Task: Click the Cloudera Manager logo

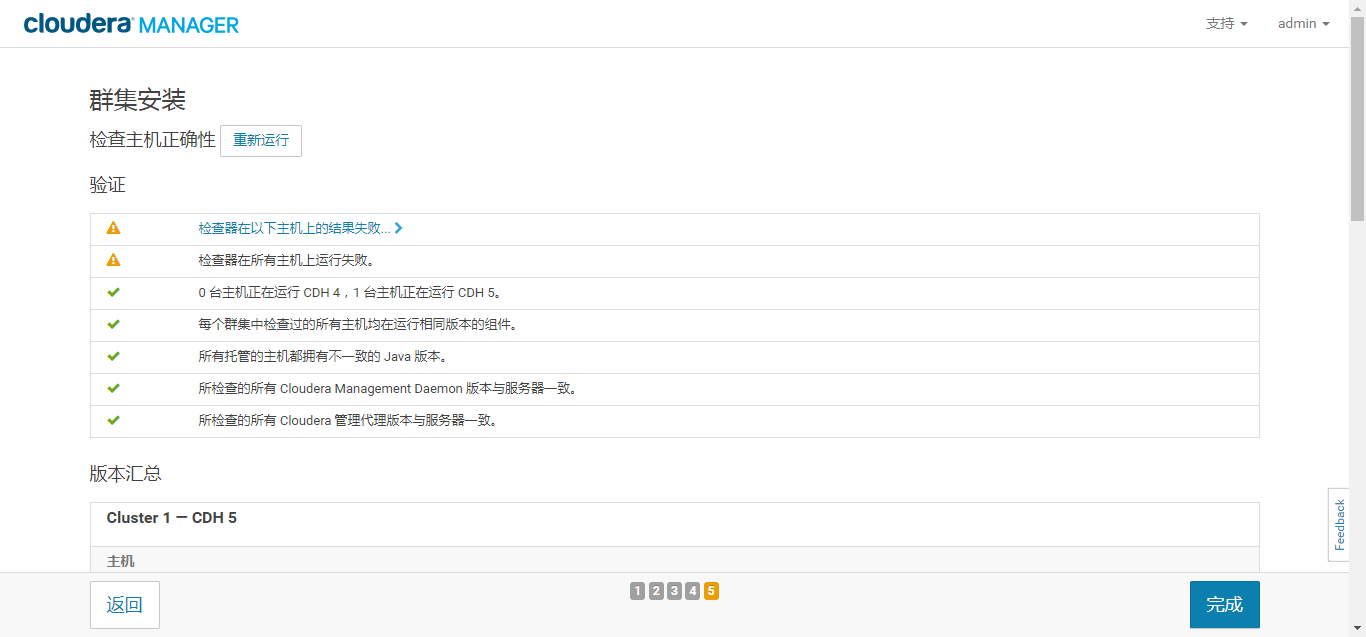Action: point(131,23)
